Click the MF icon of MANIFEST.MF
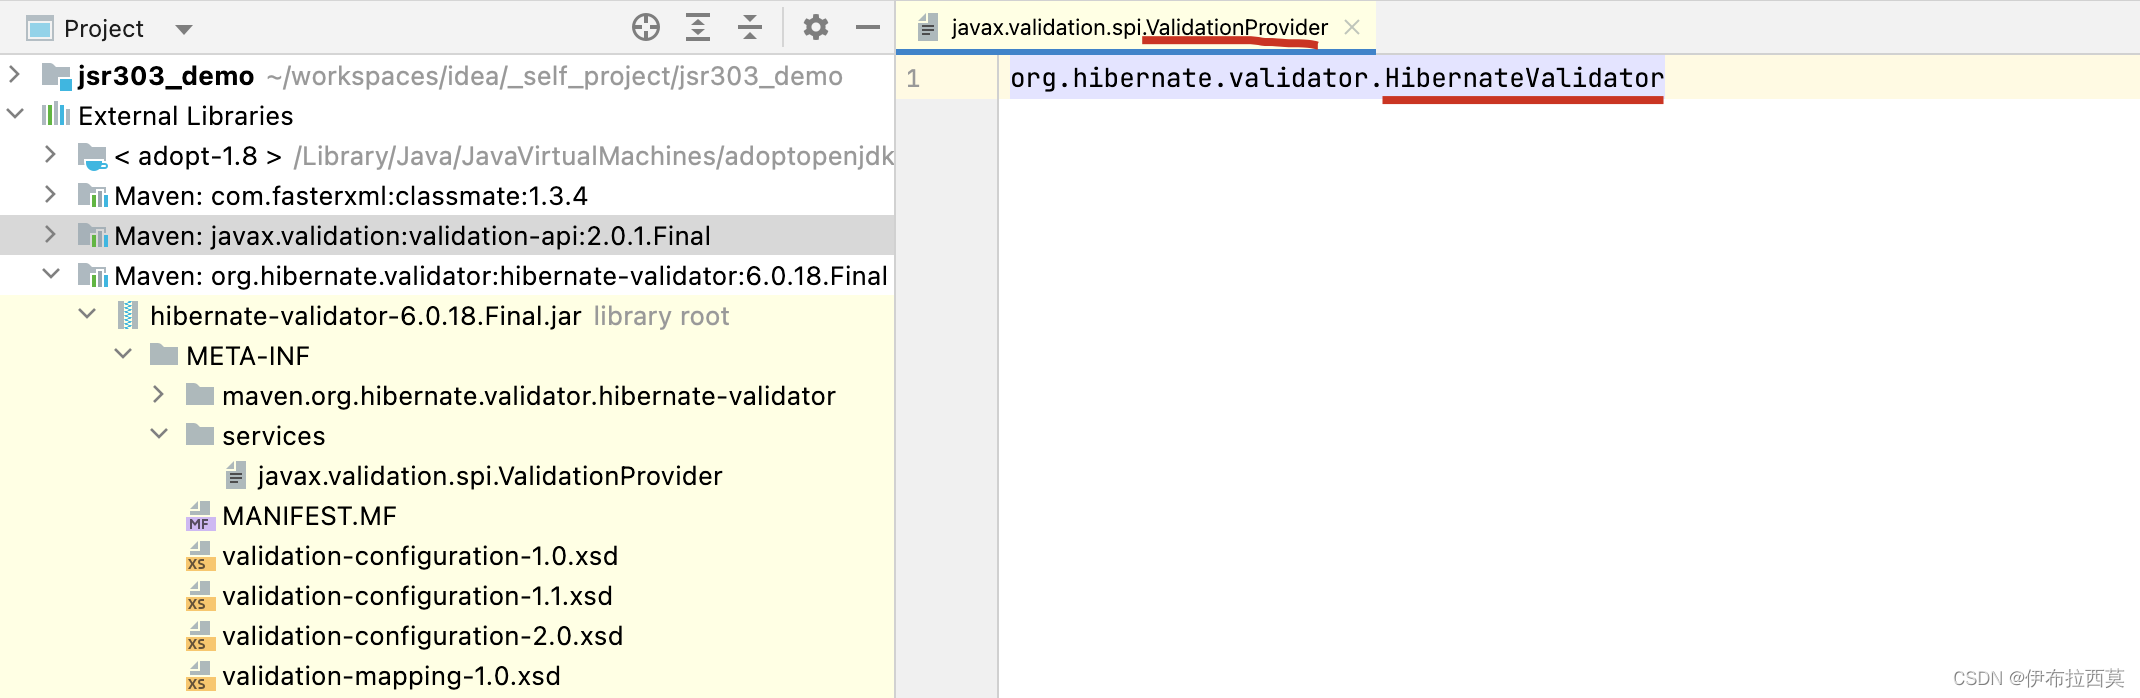The width and height of the screenshot is (2140, 698). [x=200, y=516]
